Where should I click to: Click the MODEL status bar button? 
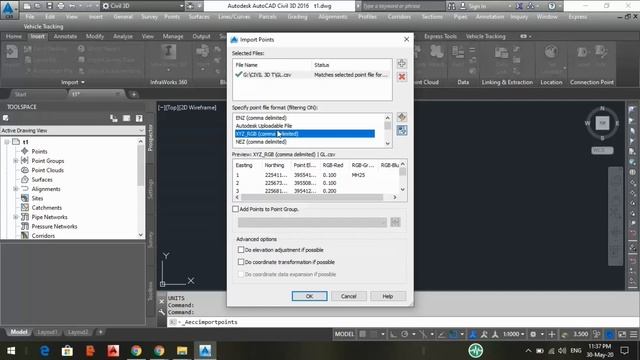(344, 334)
